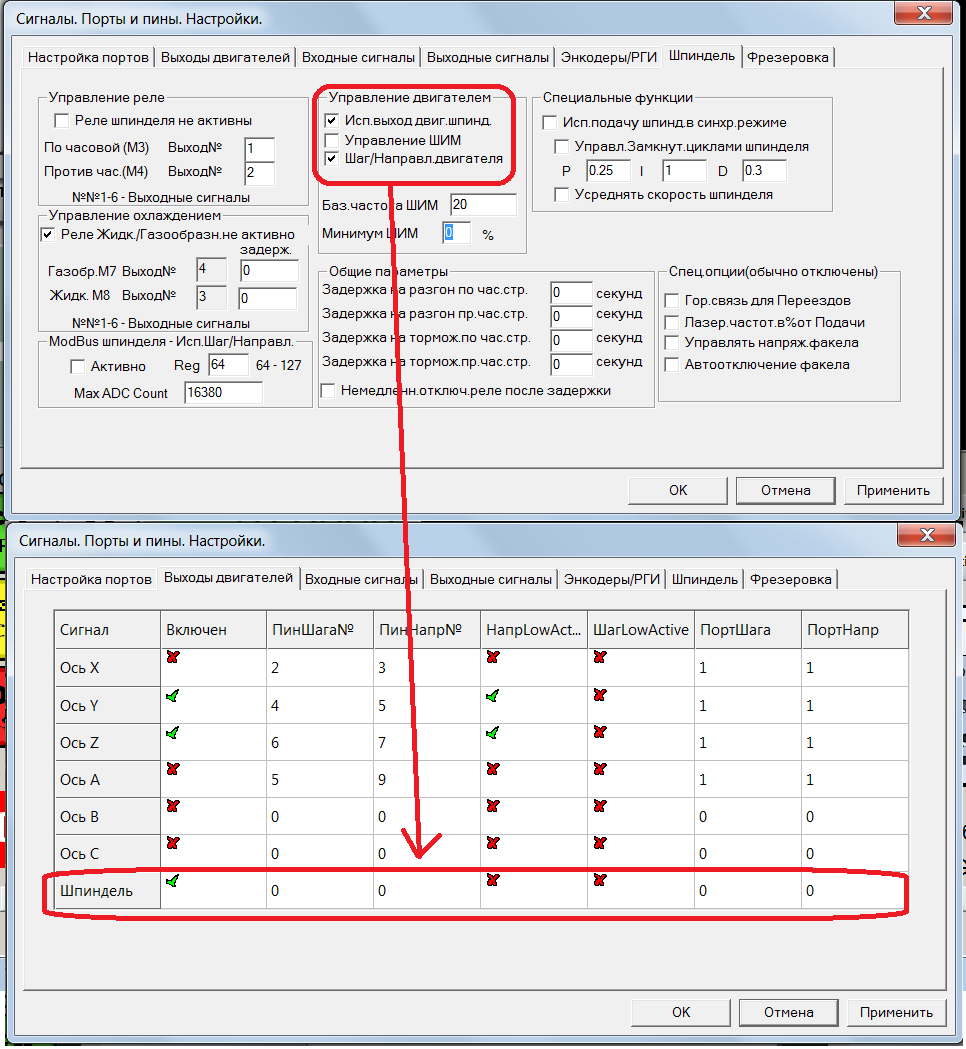Open Выходные сигналы tab in top window

point(488,58)
